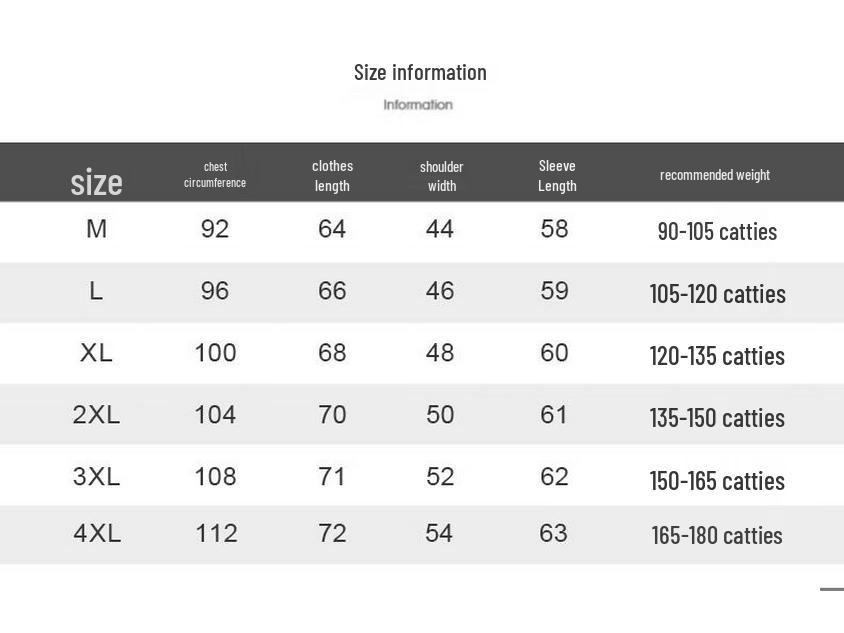Viewport: 844px width, 633px height.
Task: Click the size column header
Action: coord(96,182)
